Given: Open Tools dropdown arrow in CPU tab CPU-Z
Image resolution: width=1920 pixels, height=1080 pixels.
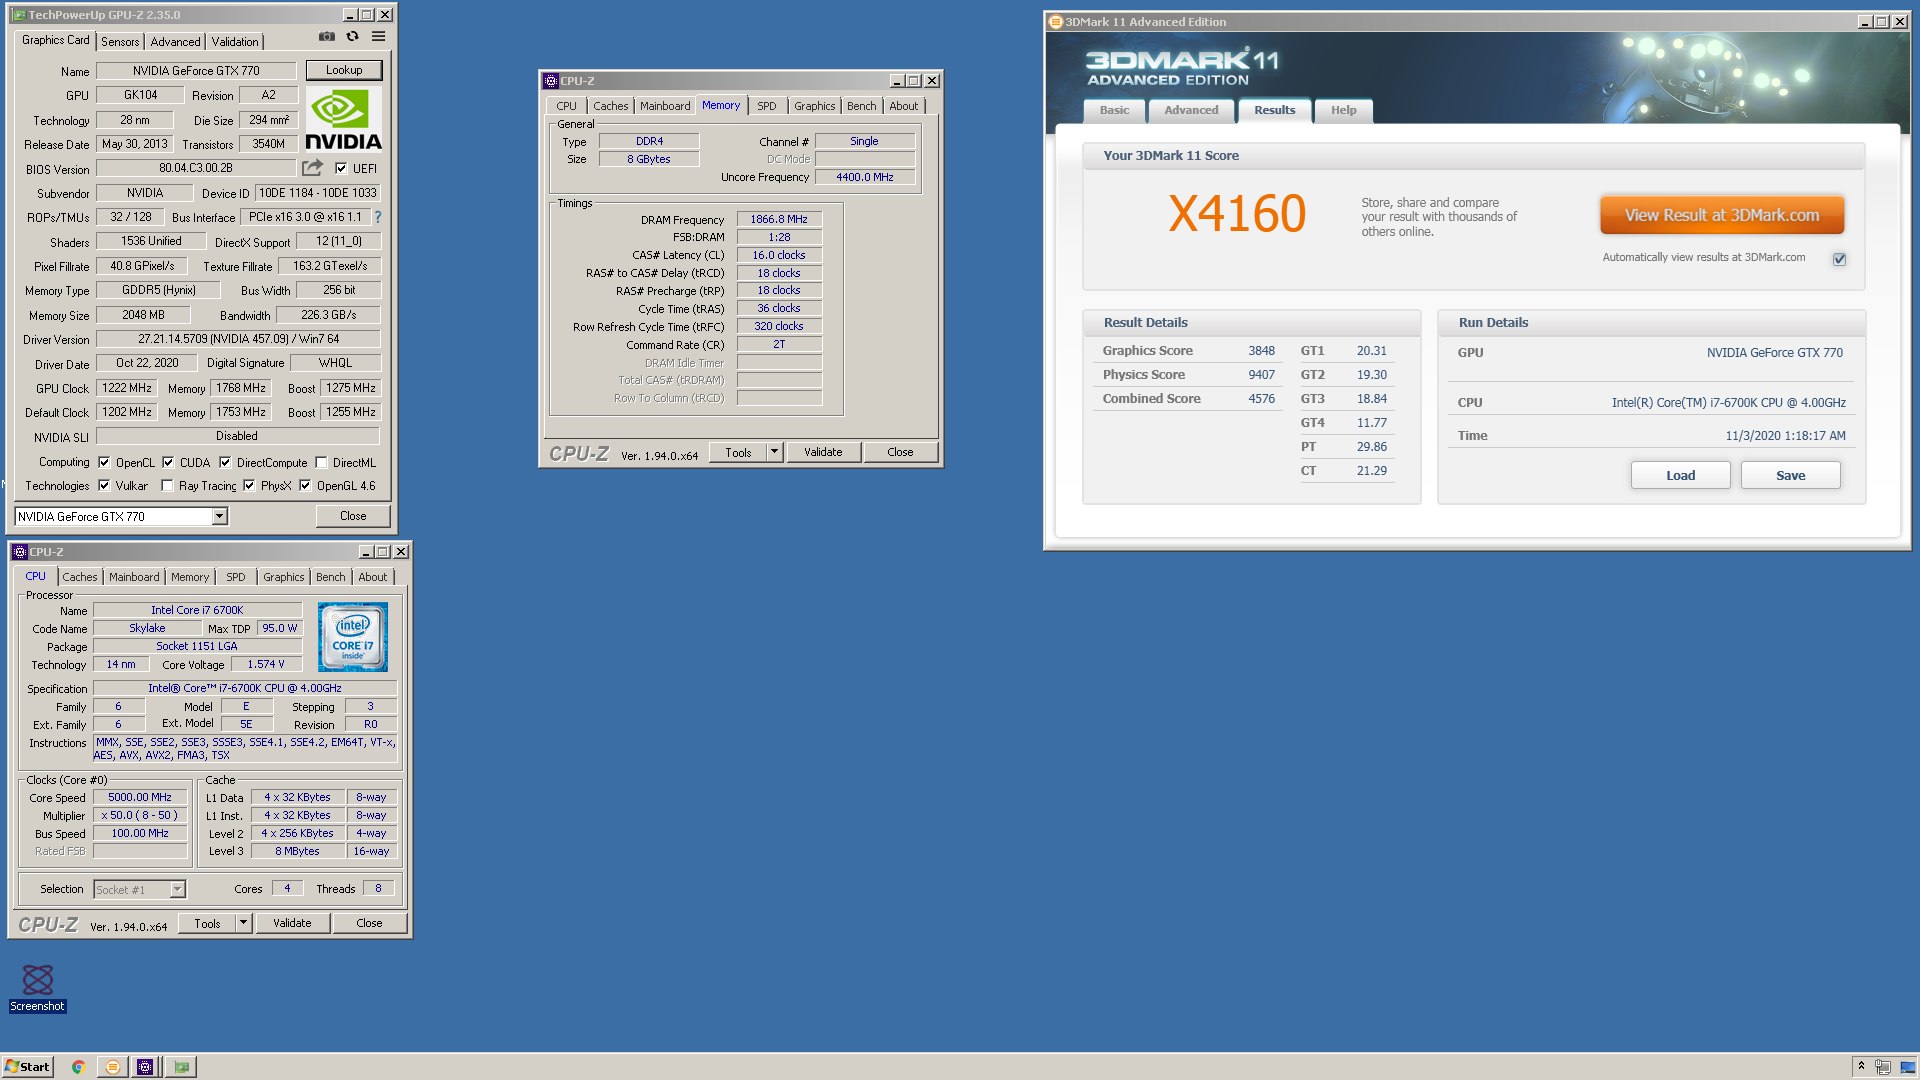Looking at the screenshot, I should tap(243, 923).
